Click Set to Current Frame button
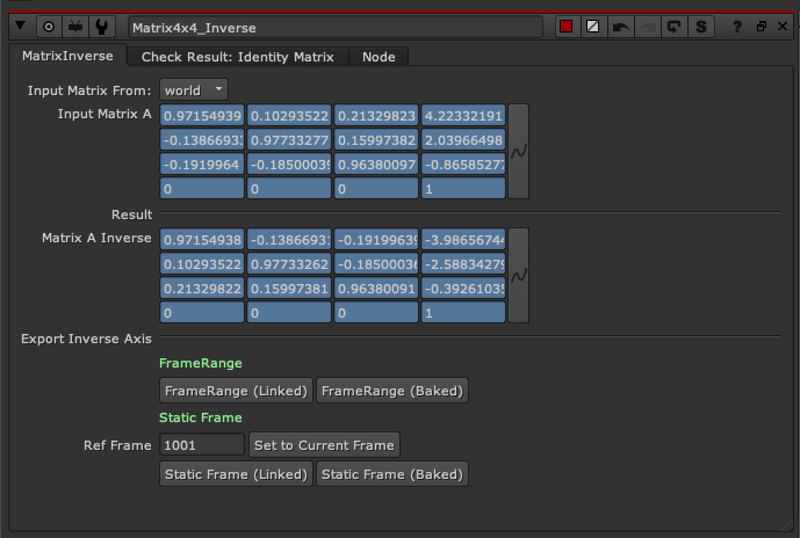This screenshot has width=800, height=538. pos(324,445)
